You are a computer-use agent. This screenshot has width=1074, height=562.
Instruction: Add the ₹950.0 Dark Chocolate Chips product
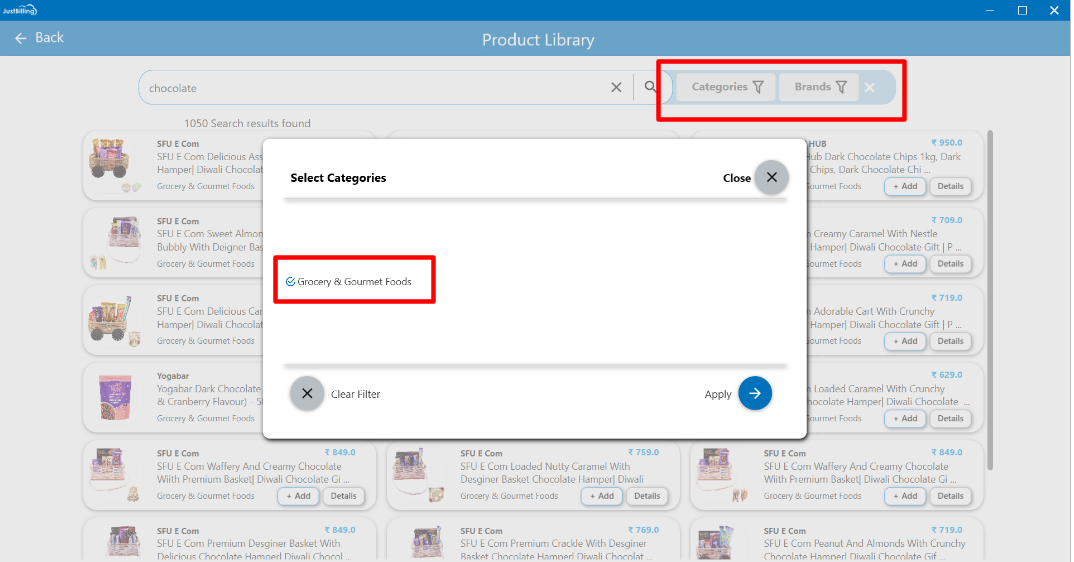pos(904,187)
